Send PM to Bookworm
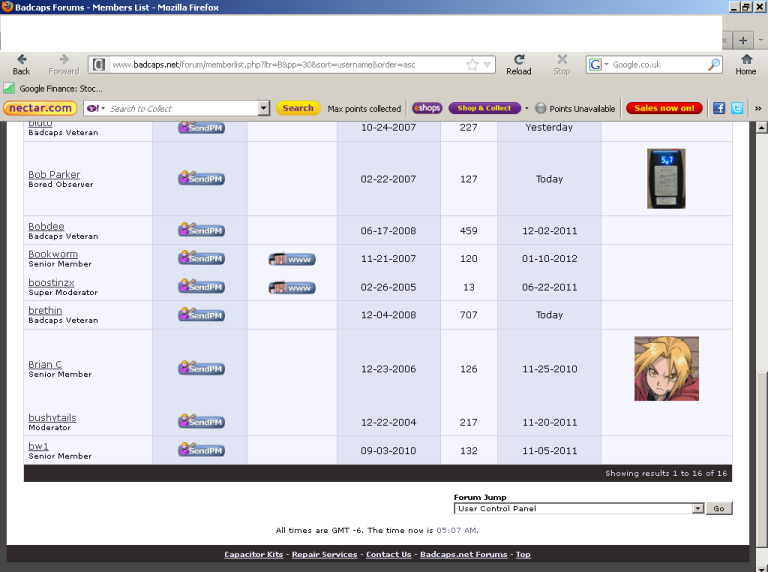Viewport: 768px width, 572px height. [201, 258]
